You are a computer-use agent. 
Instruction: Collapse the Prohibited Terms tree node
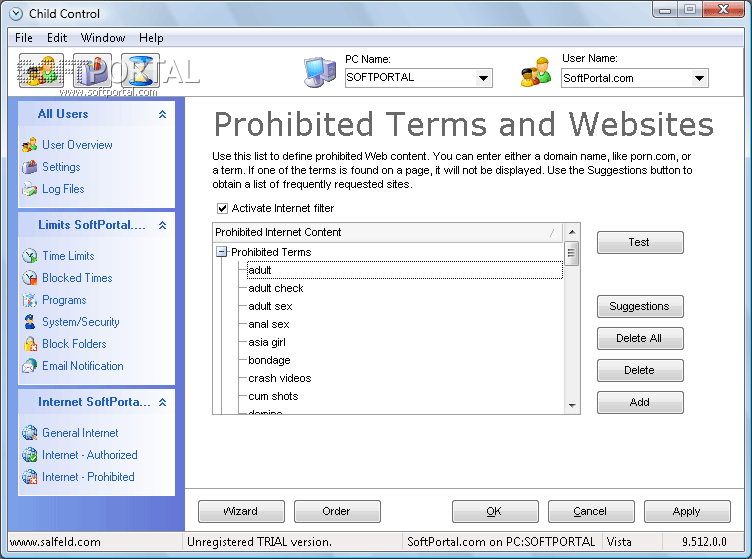click(x=221, y=252)
